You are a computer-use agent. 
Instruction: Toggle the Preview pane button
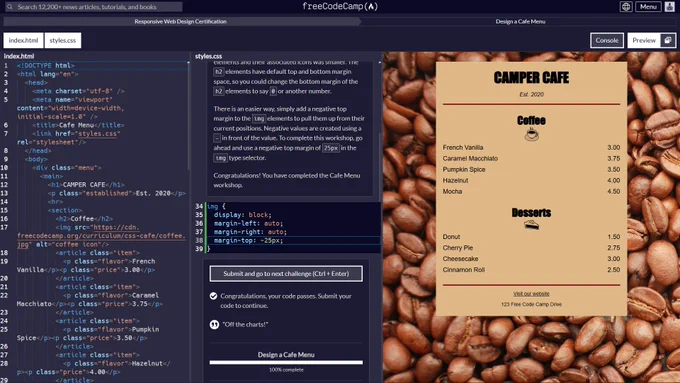pyautogui.click(x=644, y=40)
